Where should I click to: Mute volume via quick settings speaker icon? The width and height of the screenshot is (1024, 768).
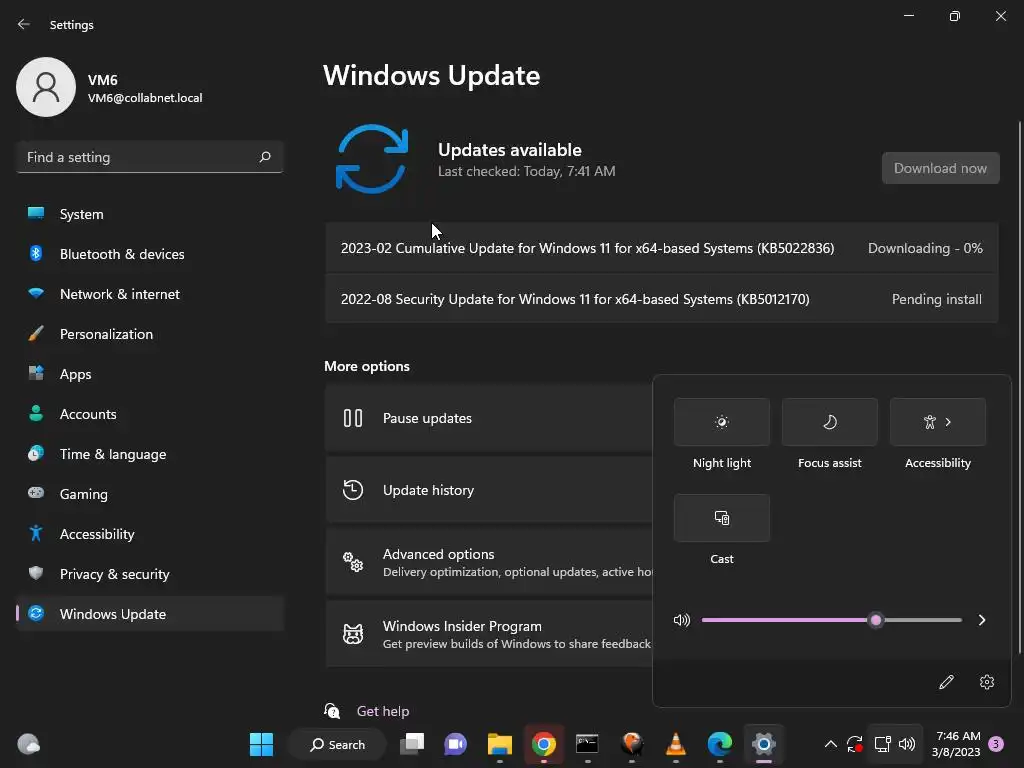pos(681,620)
